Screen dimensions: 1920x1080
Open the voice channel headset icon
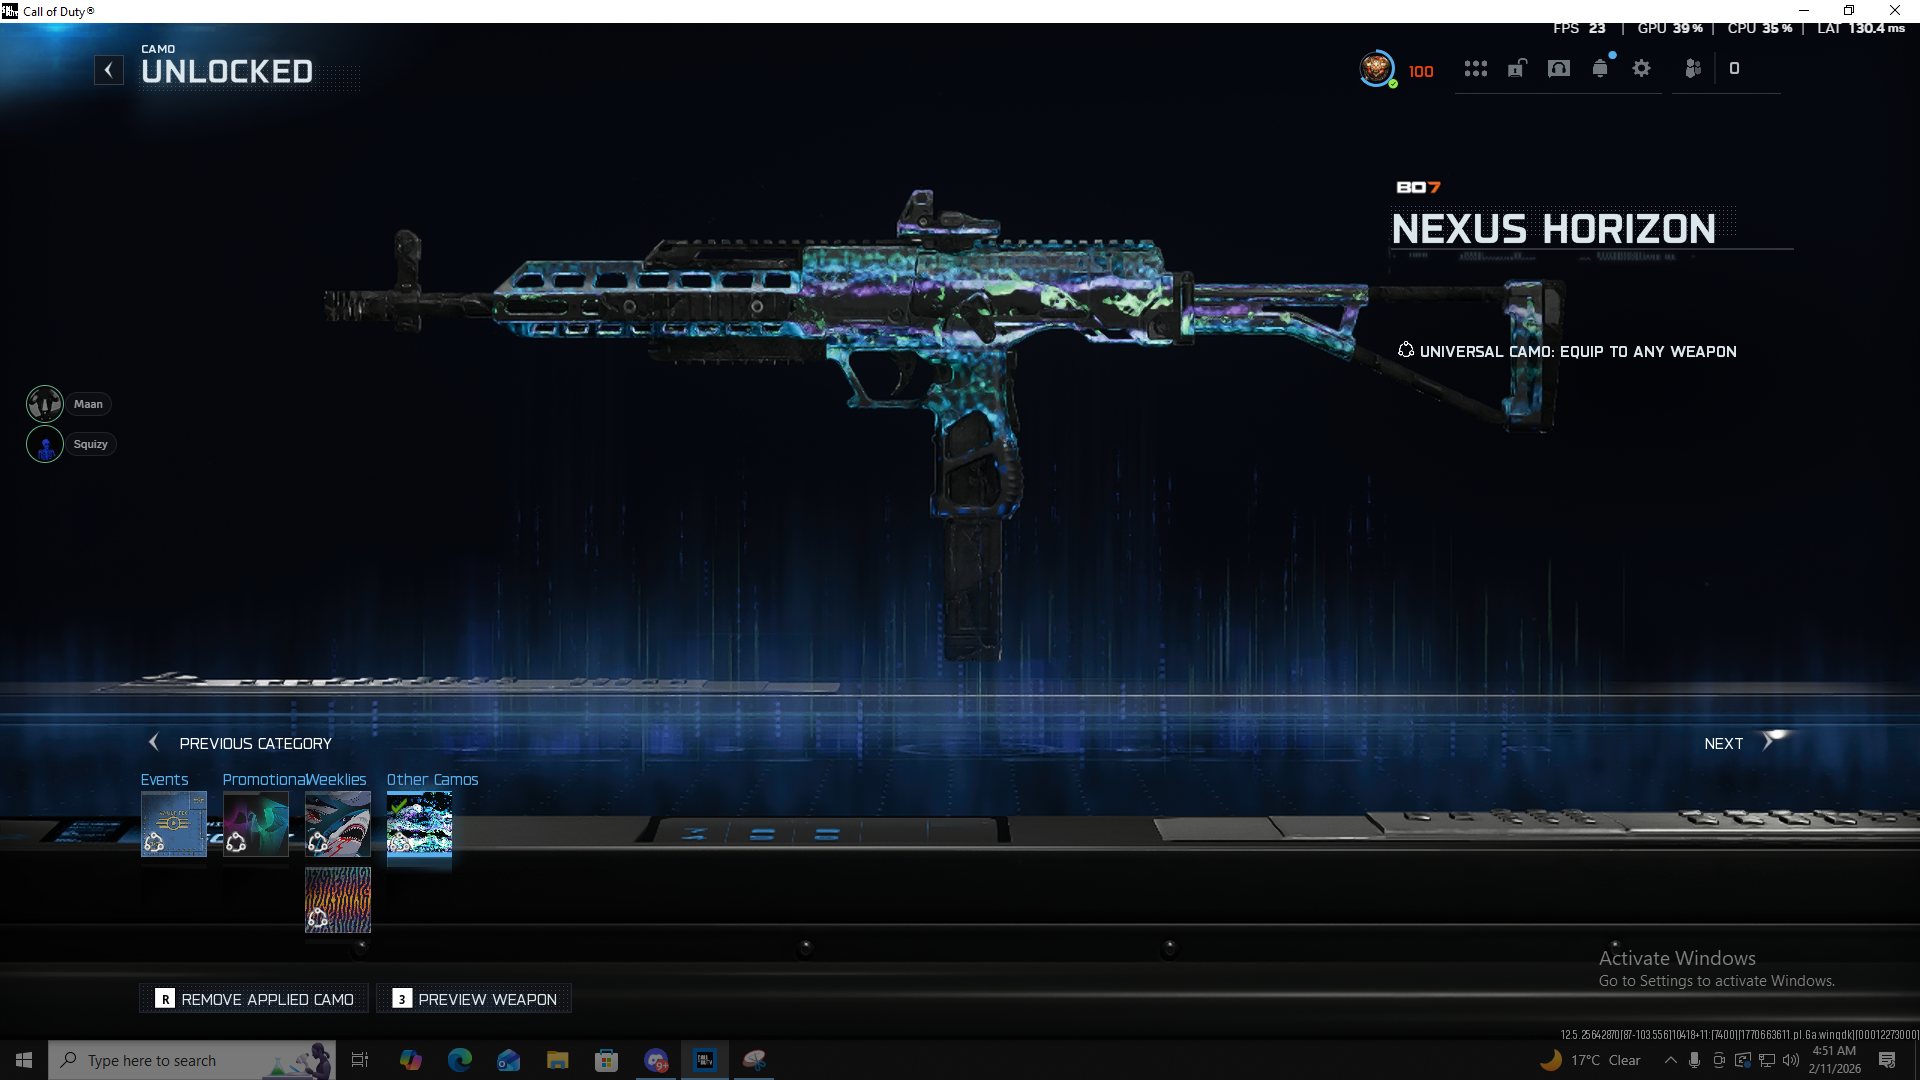point(1559,69)
